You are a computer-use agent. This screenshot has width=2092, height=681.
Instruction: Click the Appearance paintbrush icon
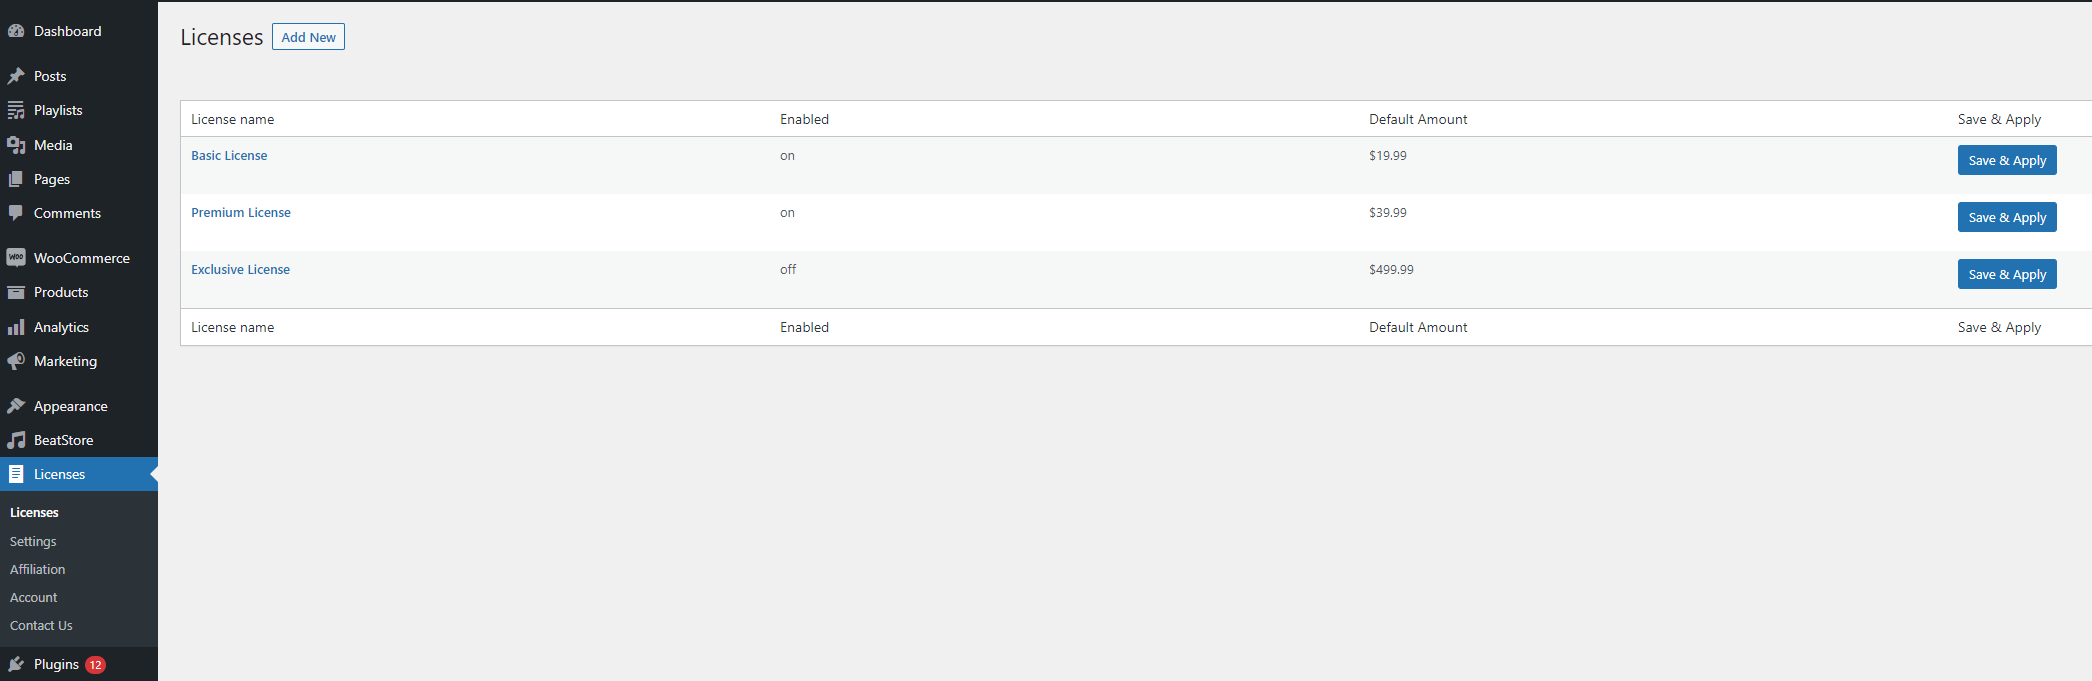(x=16, y=406)
